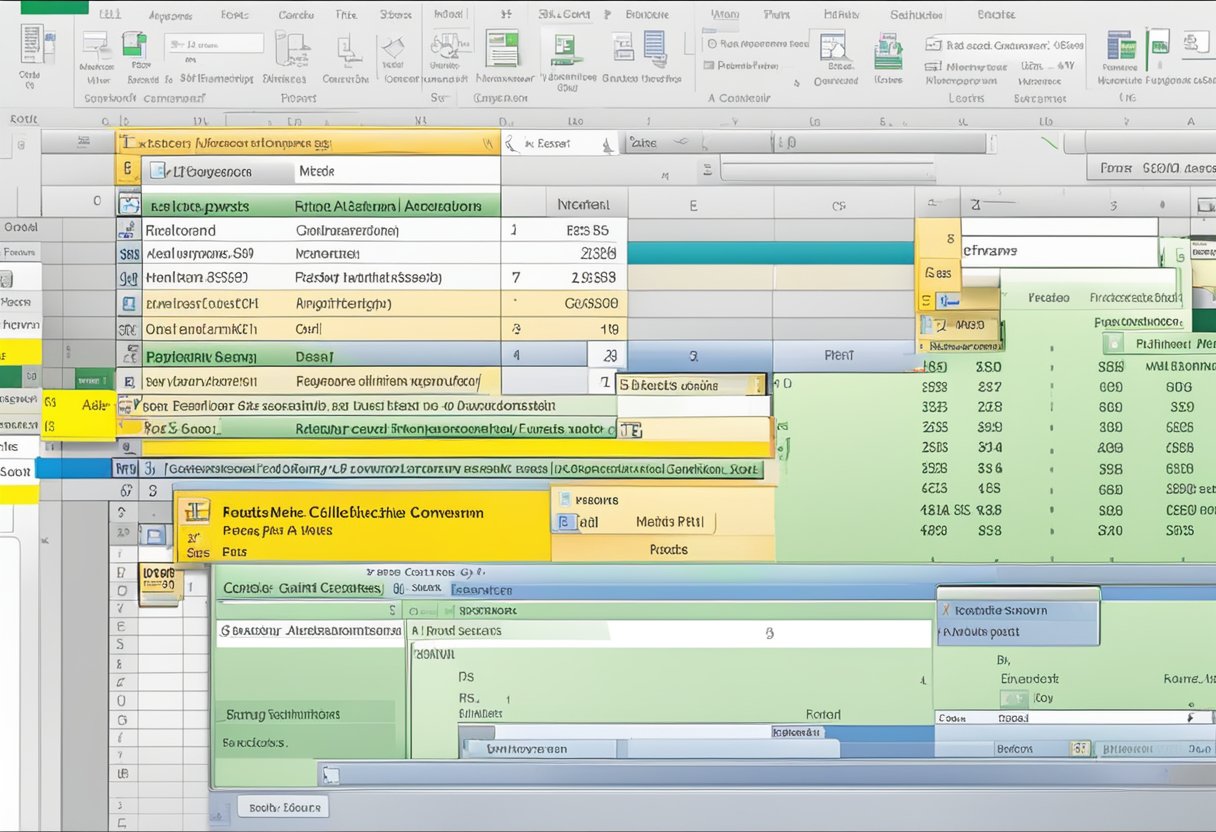This screenshot has height=832, width=1216.
Task: Select the A/routs poatl entry
Action: click(x=1017, y=632)
